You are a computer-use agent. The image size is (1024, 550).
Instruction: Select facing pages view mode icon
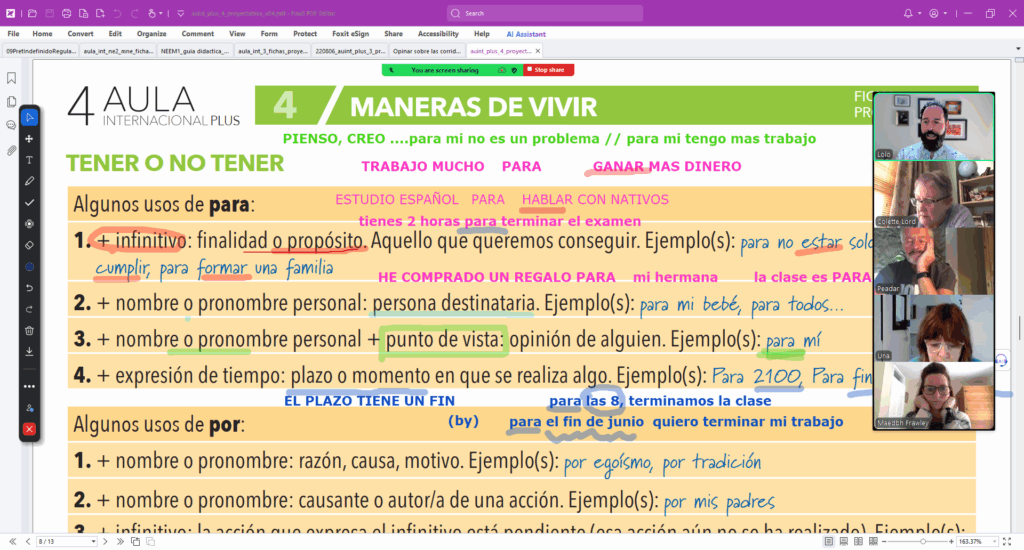pyautogui.click(x=859, y=542)
